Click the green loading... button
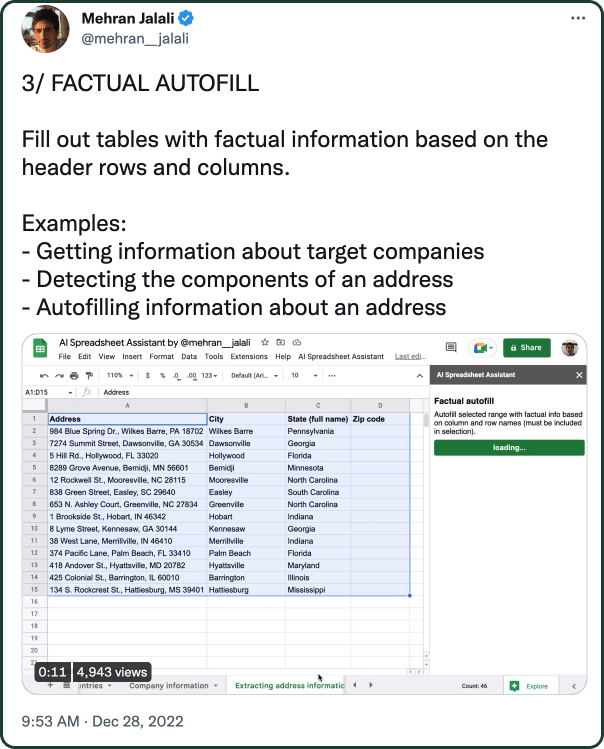The width and height of the screenshot is (604, 749). tap(509, 448)
